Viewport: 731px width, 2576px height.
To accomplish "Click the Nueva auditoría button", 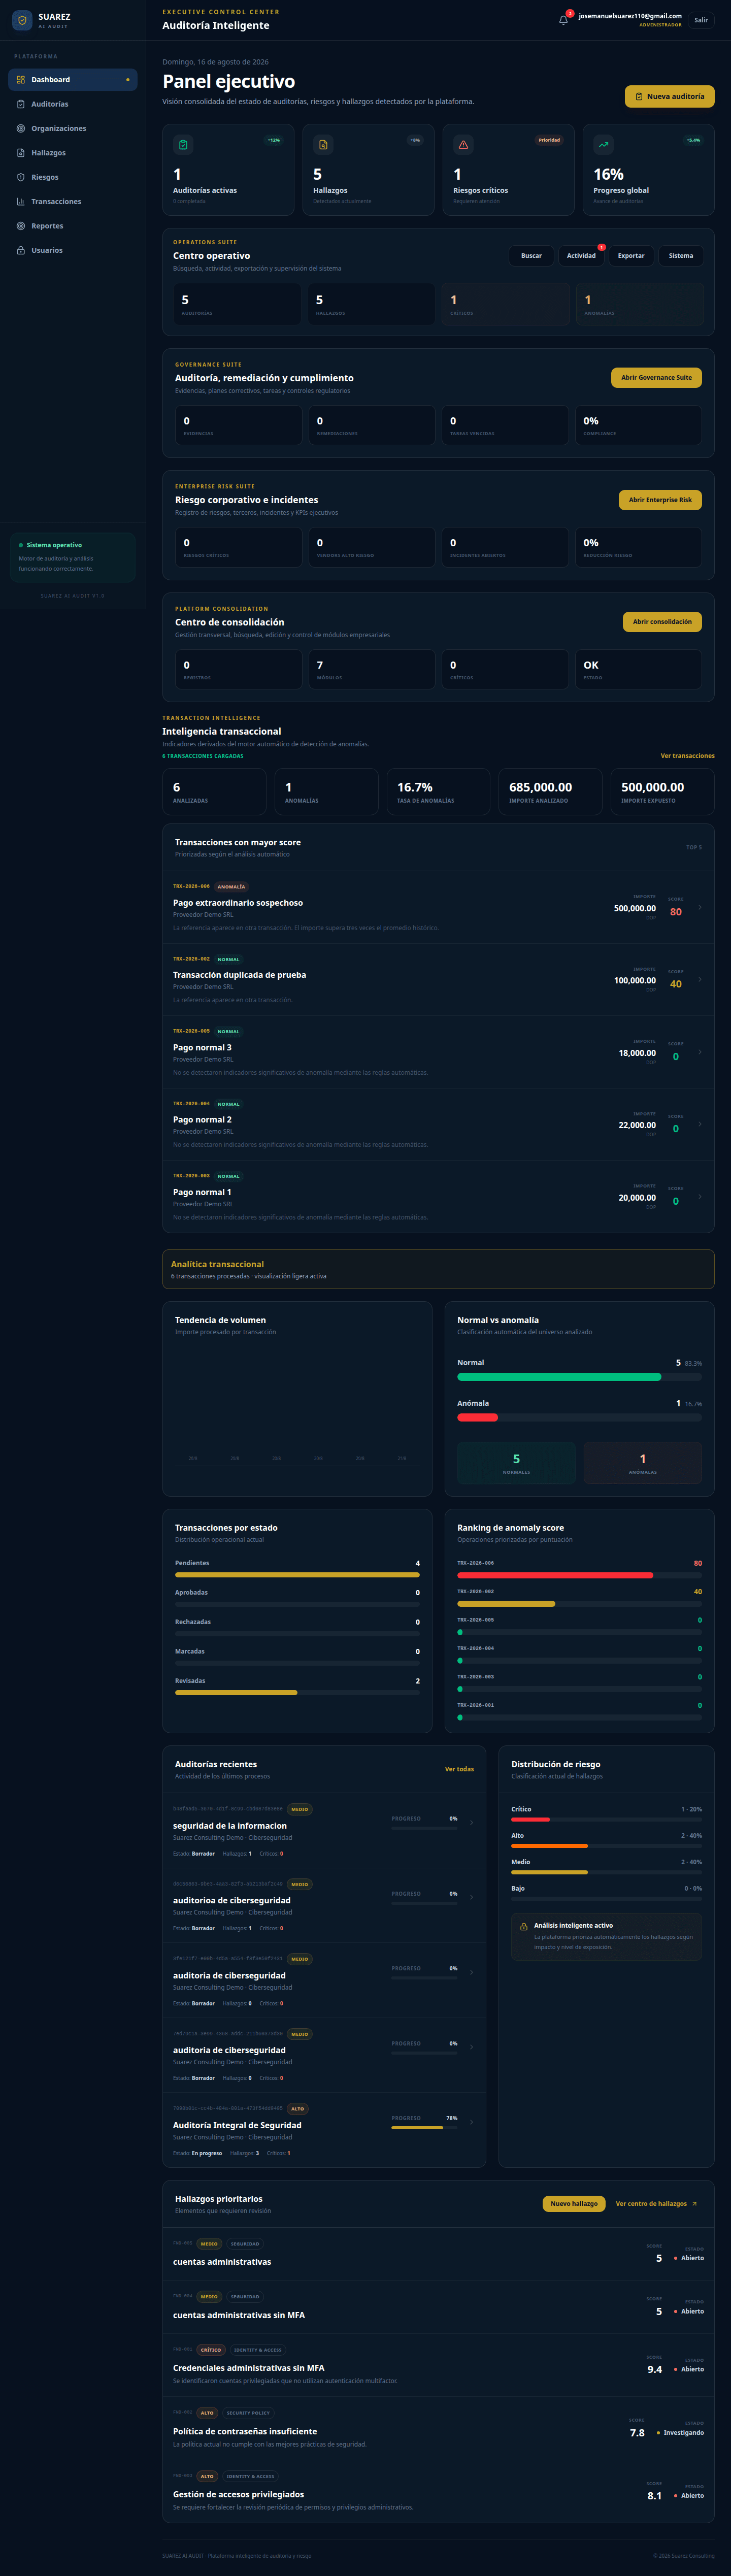I will click(669, 96).
